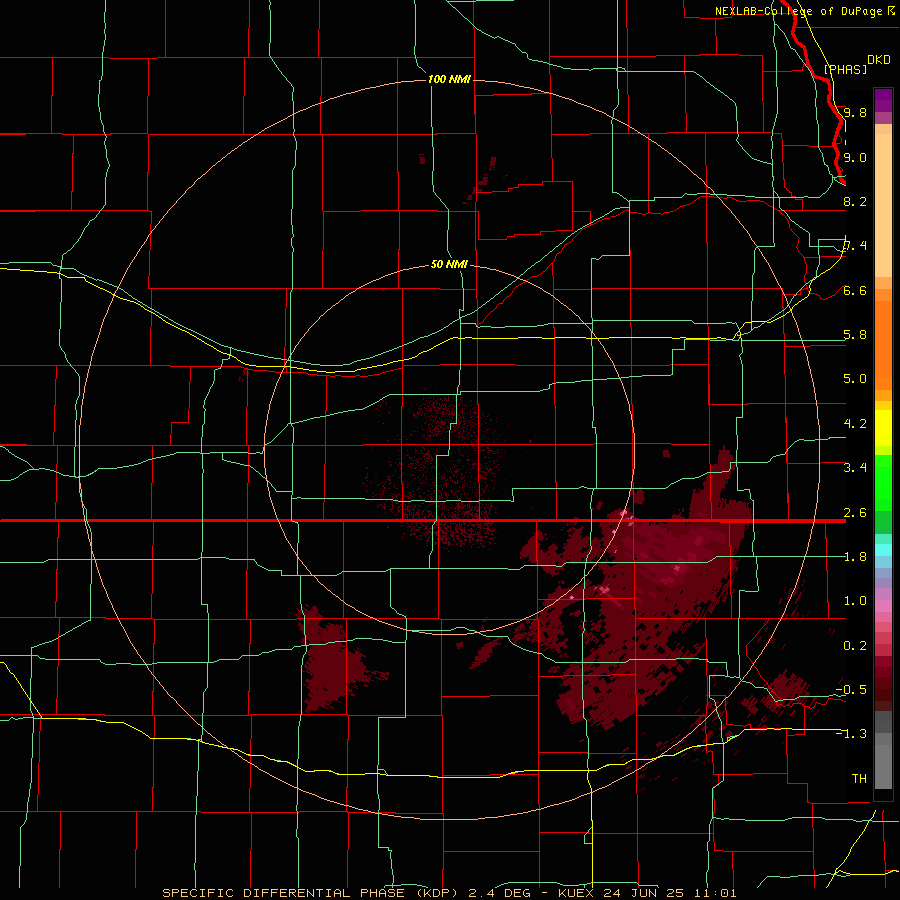Pick the peach segment of the color bar
900x900 pixels.
pyautogui.click(x=883, y=205)
